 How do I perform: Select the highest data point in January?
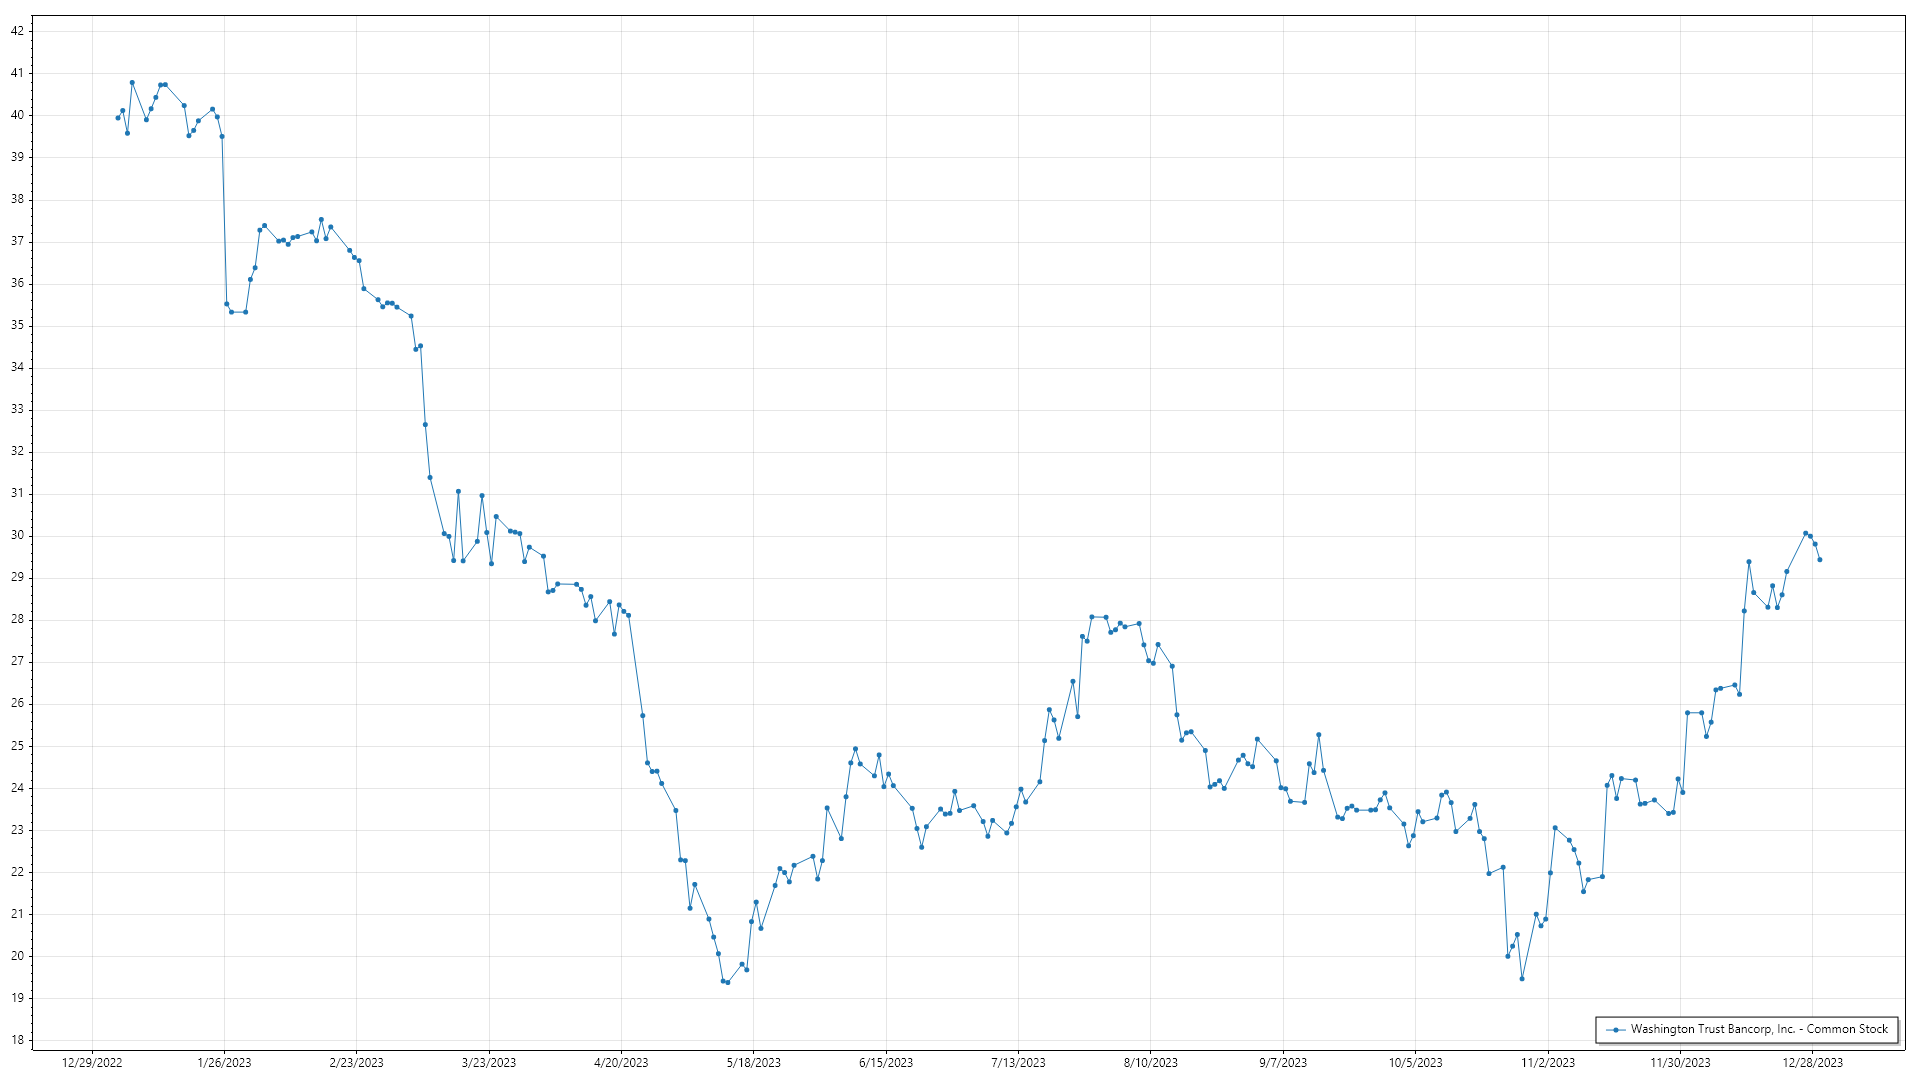tap(132, 83)
